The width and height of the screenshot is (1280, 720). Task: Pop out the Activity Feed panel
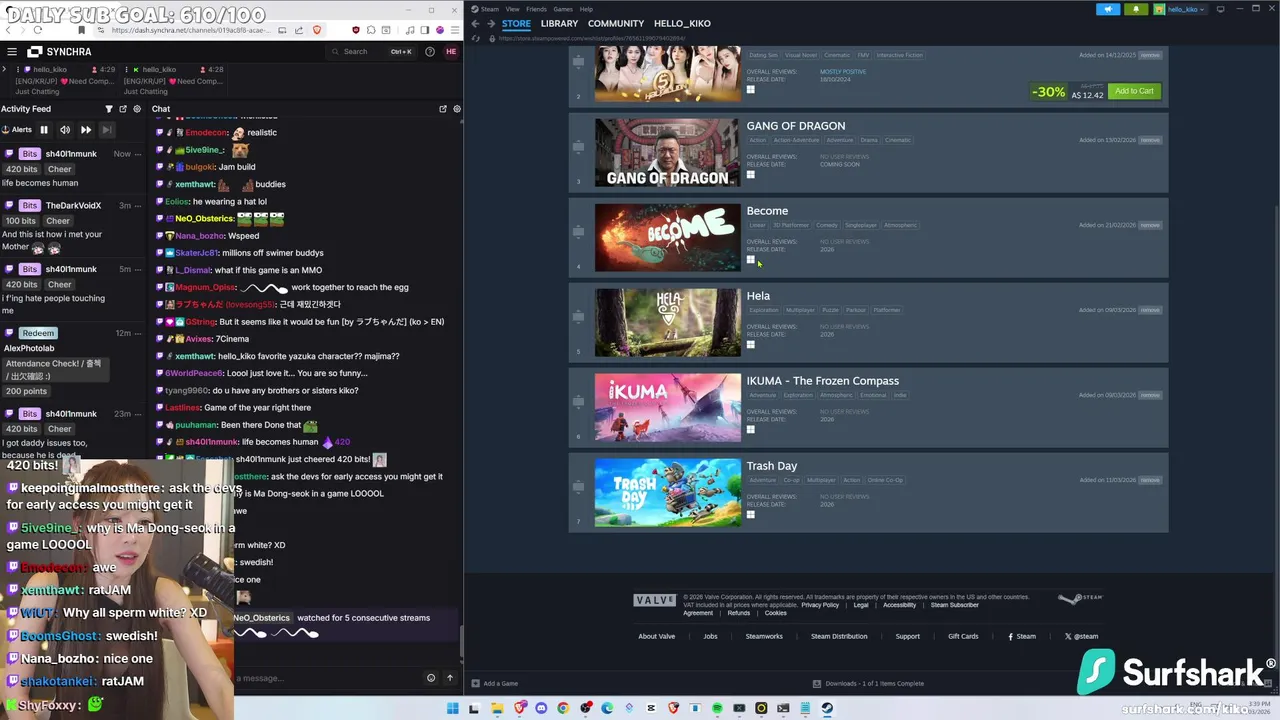coord(123,109)
